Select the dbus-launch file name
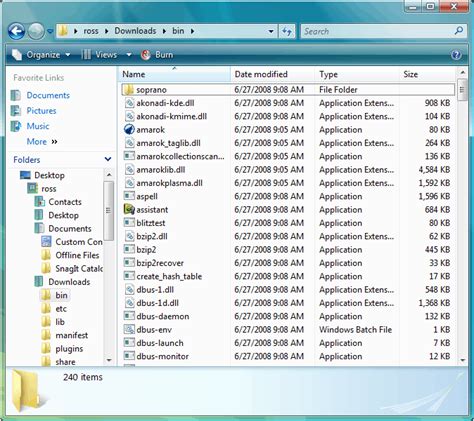This screenshot has width=474, height=421. [160, 343]
